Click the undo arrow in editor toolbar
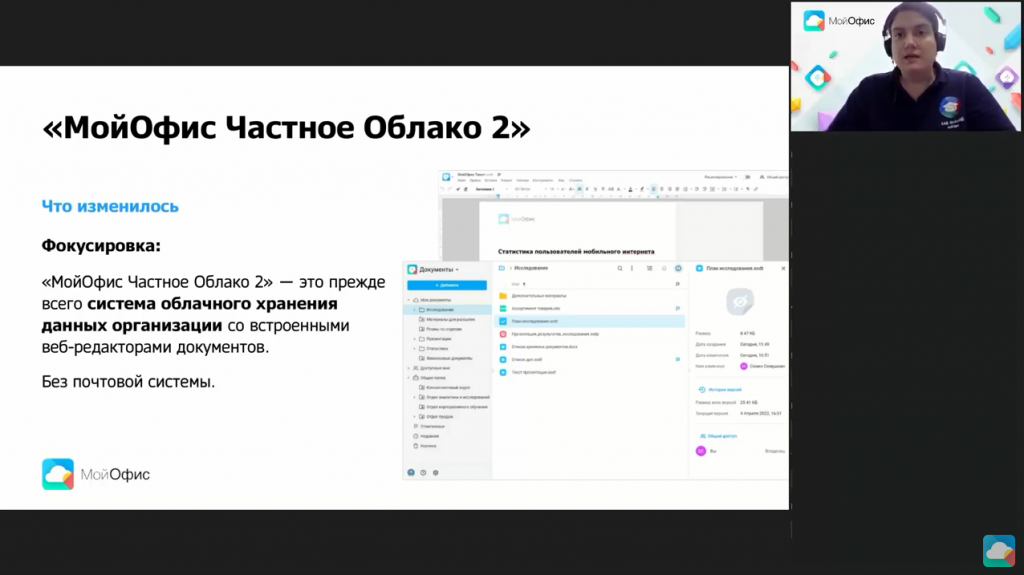Image resolution: width=1024 pixels, height=575 pixels. (442, 189)
